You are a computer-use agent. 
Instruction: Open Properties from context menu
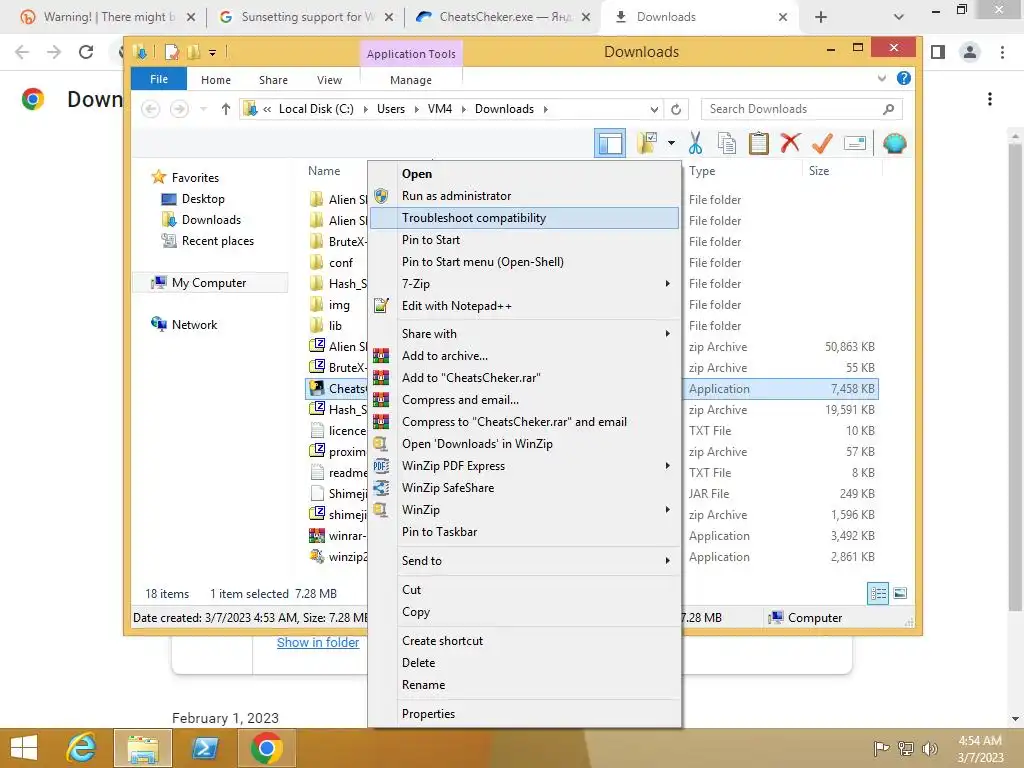click(524, 714)
